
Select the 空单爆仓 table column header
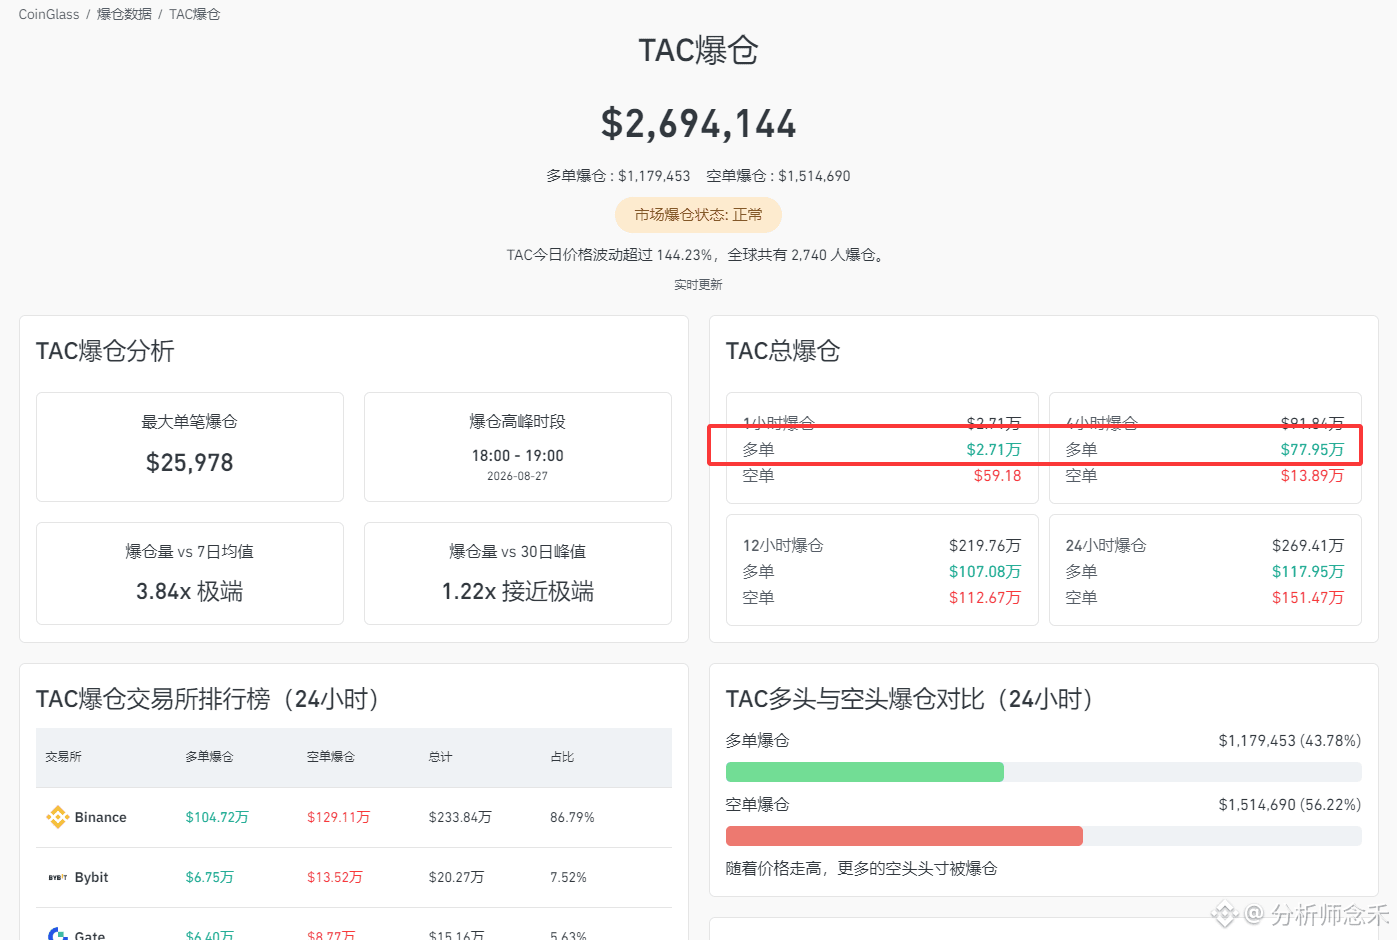point(331,757)
